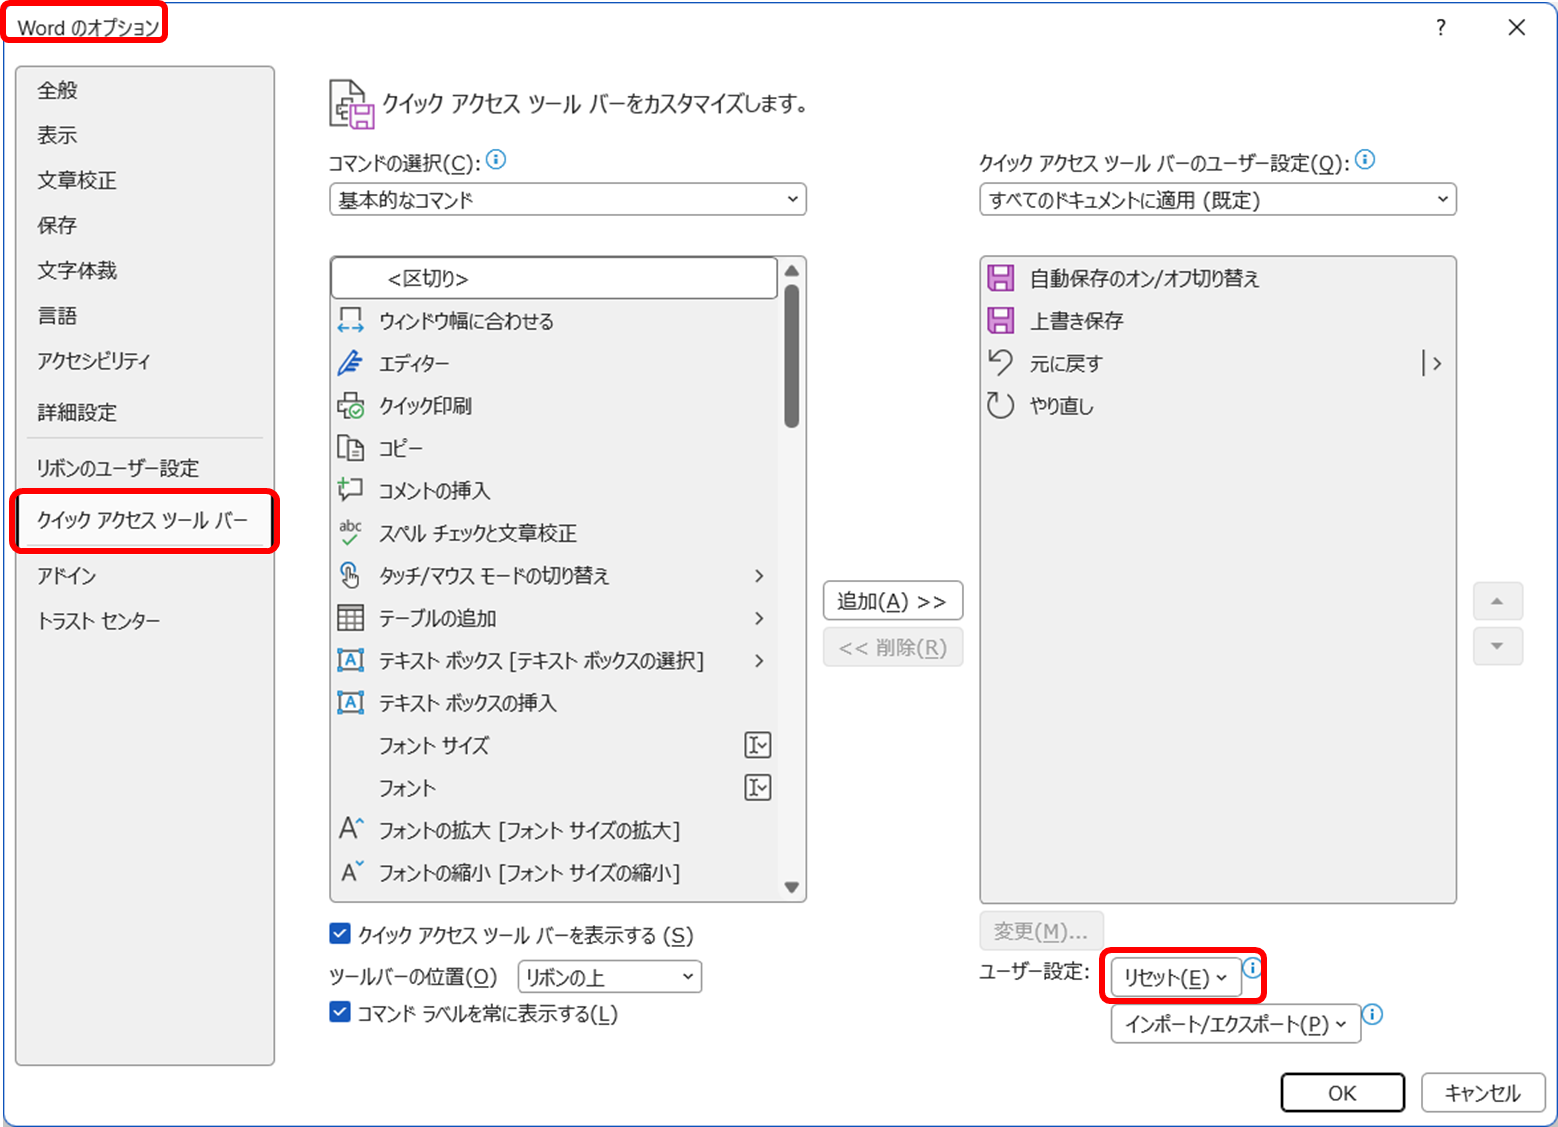Open the 基本的なコマンド dropdown
This screenshot has width=1558, height=1127.
pyautogui.click(x=567, y=200)
